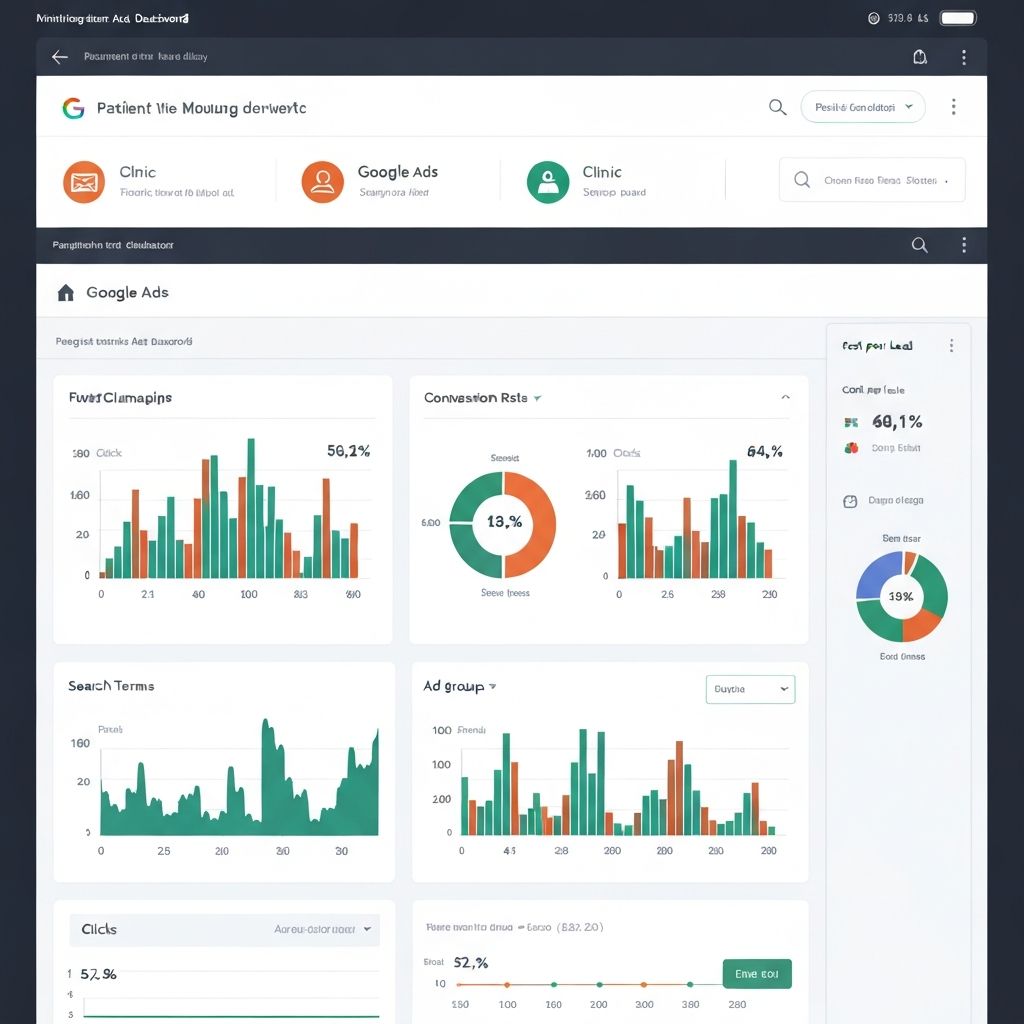Click the teal Clinic account icon
The image size is (1024, 1024).
(x=547, y=181)
